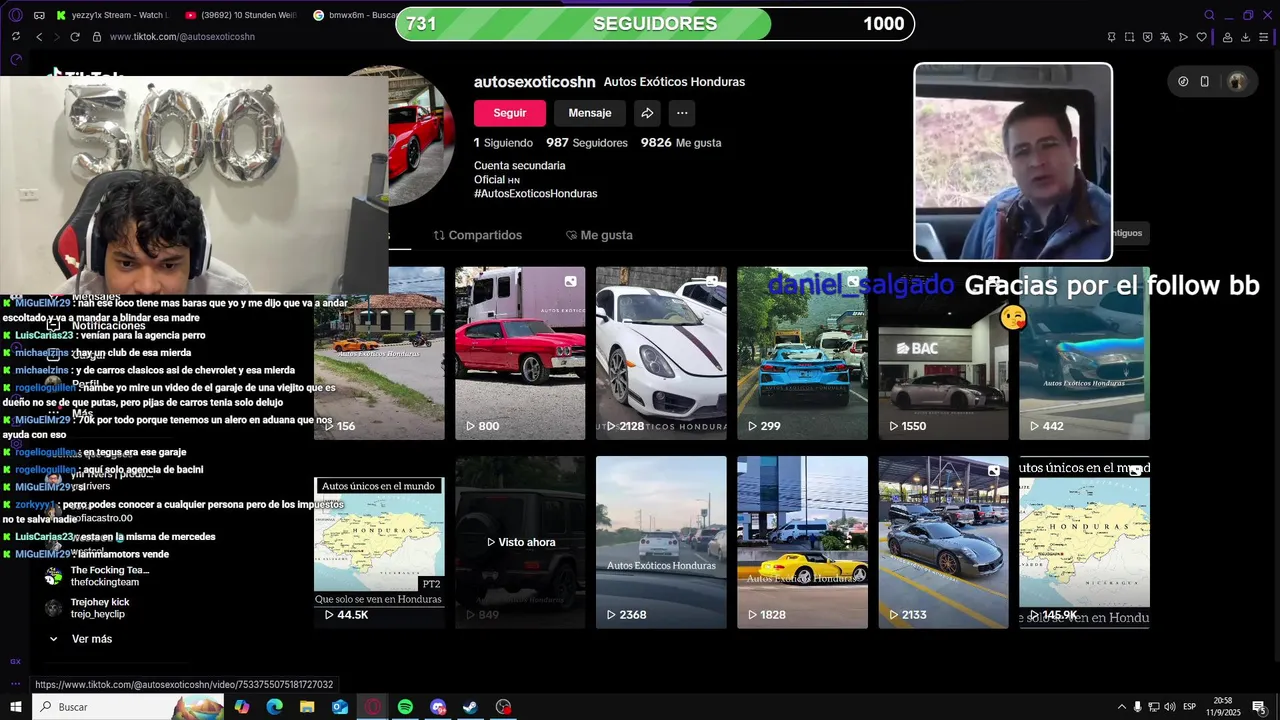Open the map video with 145.9K views
This screenshot has height=720, width=1280.
tap(1084, 542)
